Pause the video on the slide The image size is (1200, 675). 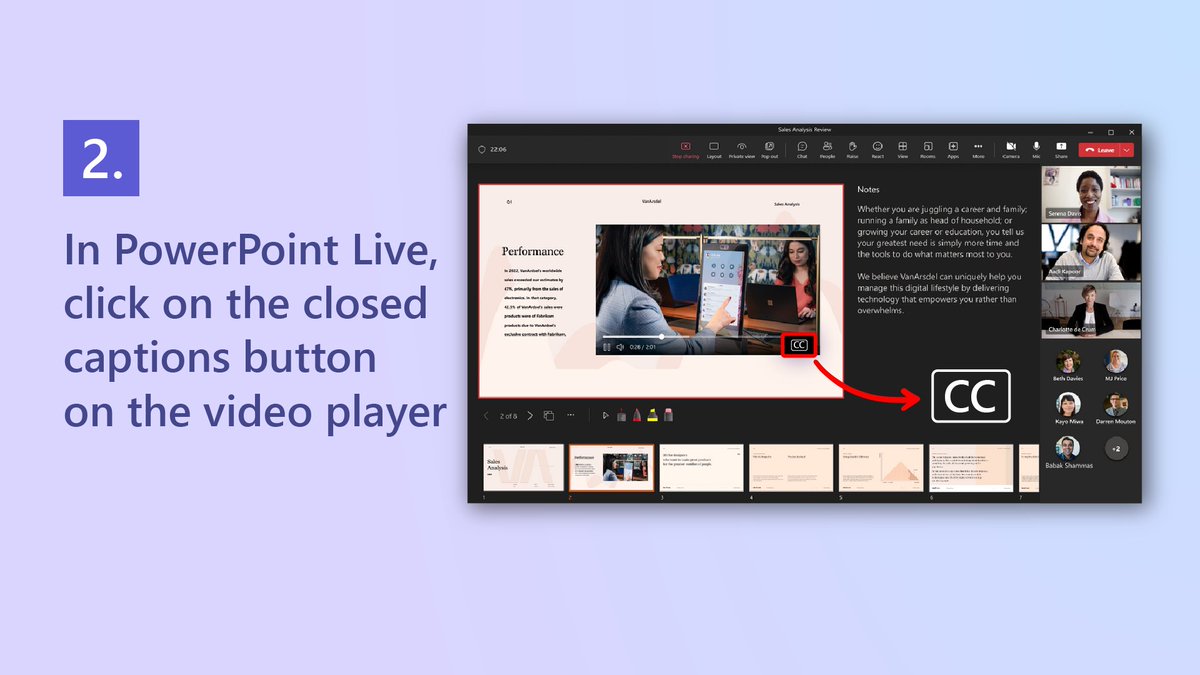(x=607, y=347)
